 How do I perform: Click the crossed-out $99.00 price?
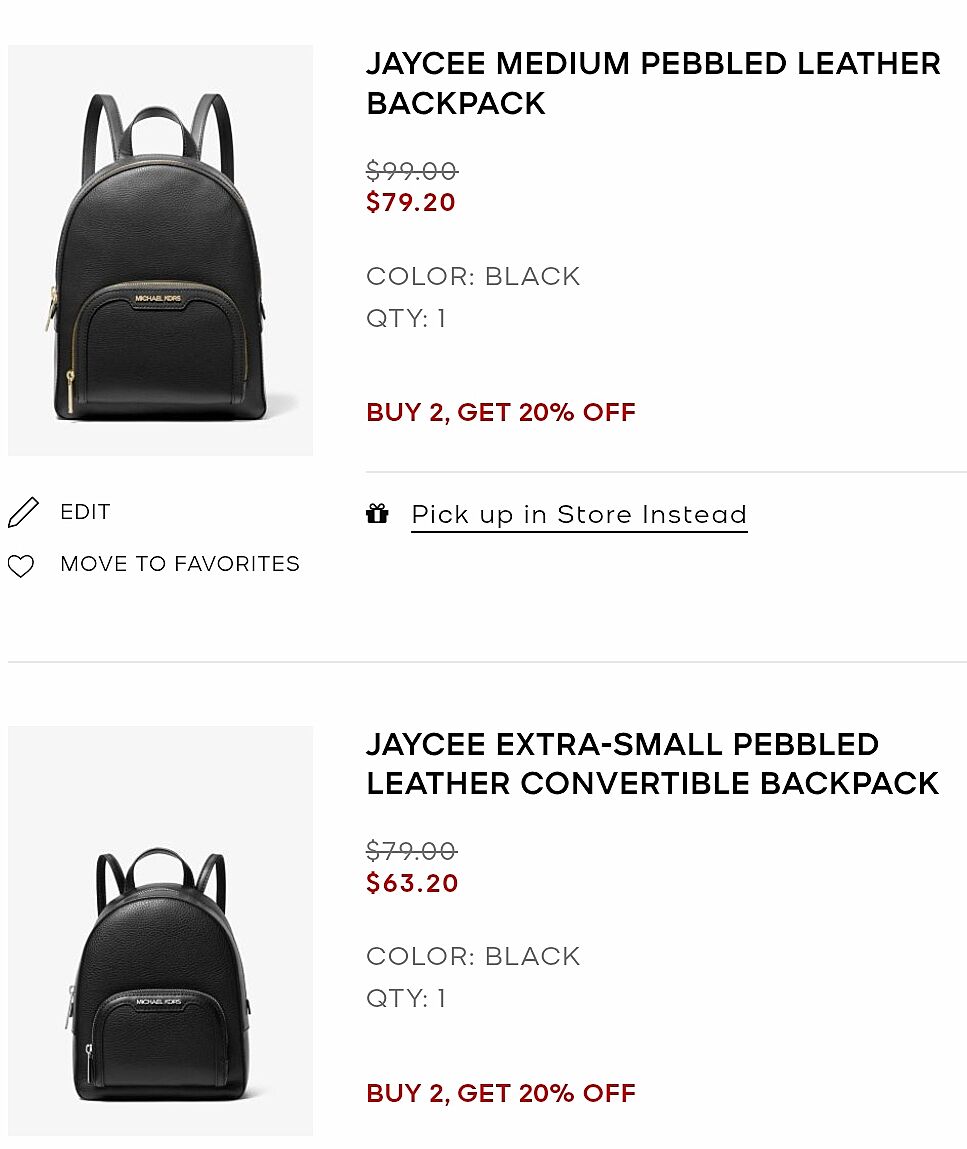pos(411,171)
